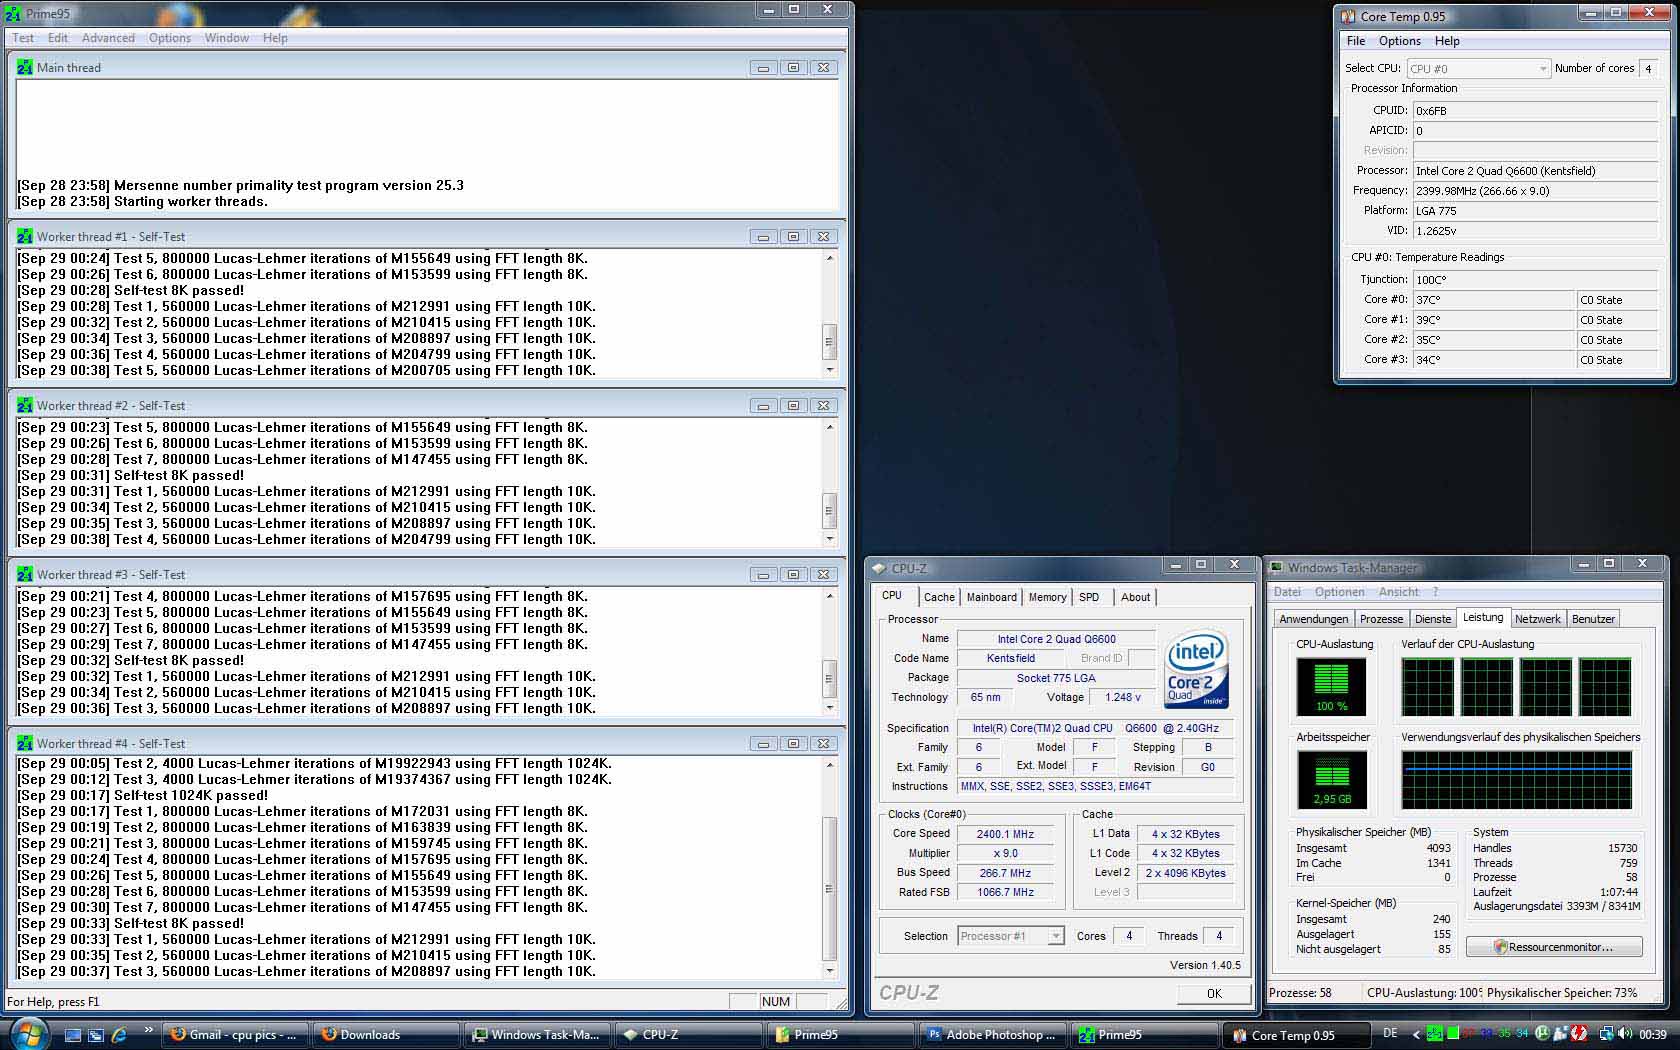Screen dimensions: 1680x1050
Task: Switch to the Prozesse tab in Task-Manager
Action: coord(1381,619)
